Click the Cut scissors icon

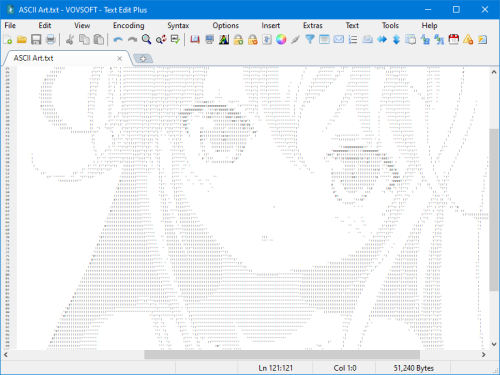70,40
